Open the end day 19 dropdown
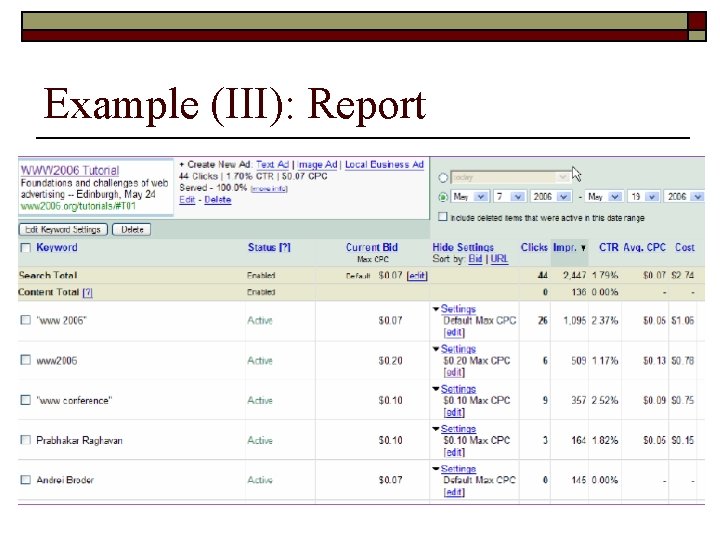The height and width of the screenshot is (540, 720). click(x=644, y=197)
